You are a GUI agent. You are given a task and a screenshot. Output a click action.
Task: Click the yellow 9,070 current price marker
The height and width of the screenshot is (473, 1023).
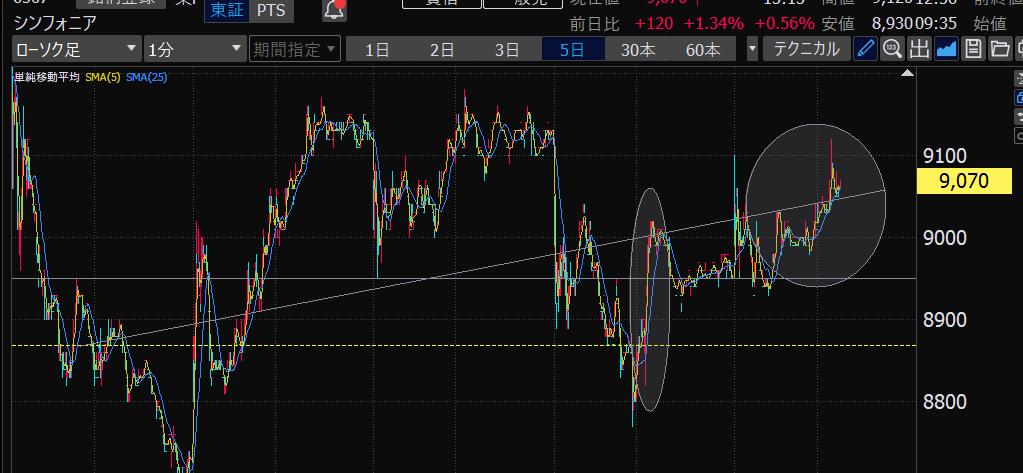(x=964, y=182)
